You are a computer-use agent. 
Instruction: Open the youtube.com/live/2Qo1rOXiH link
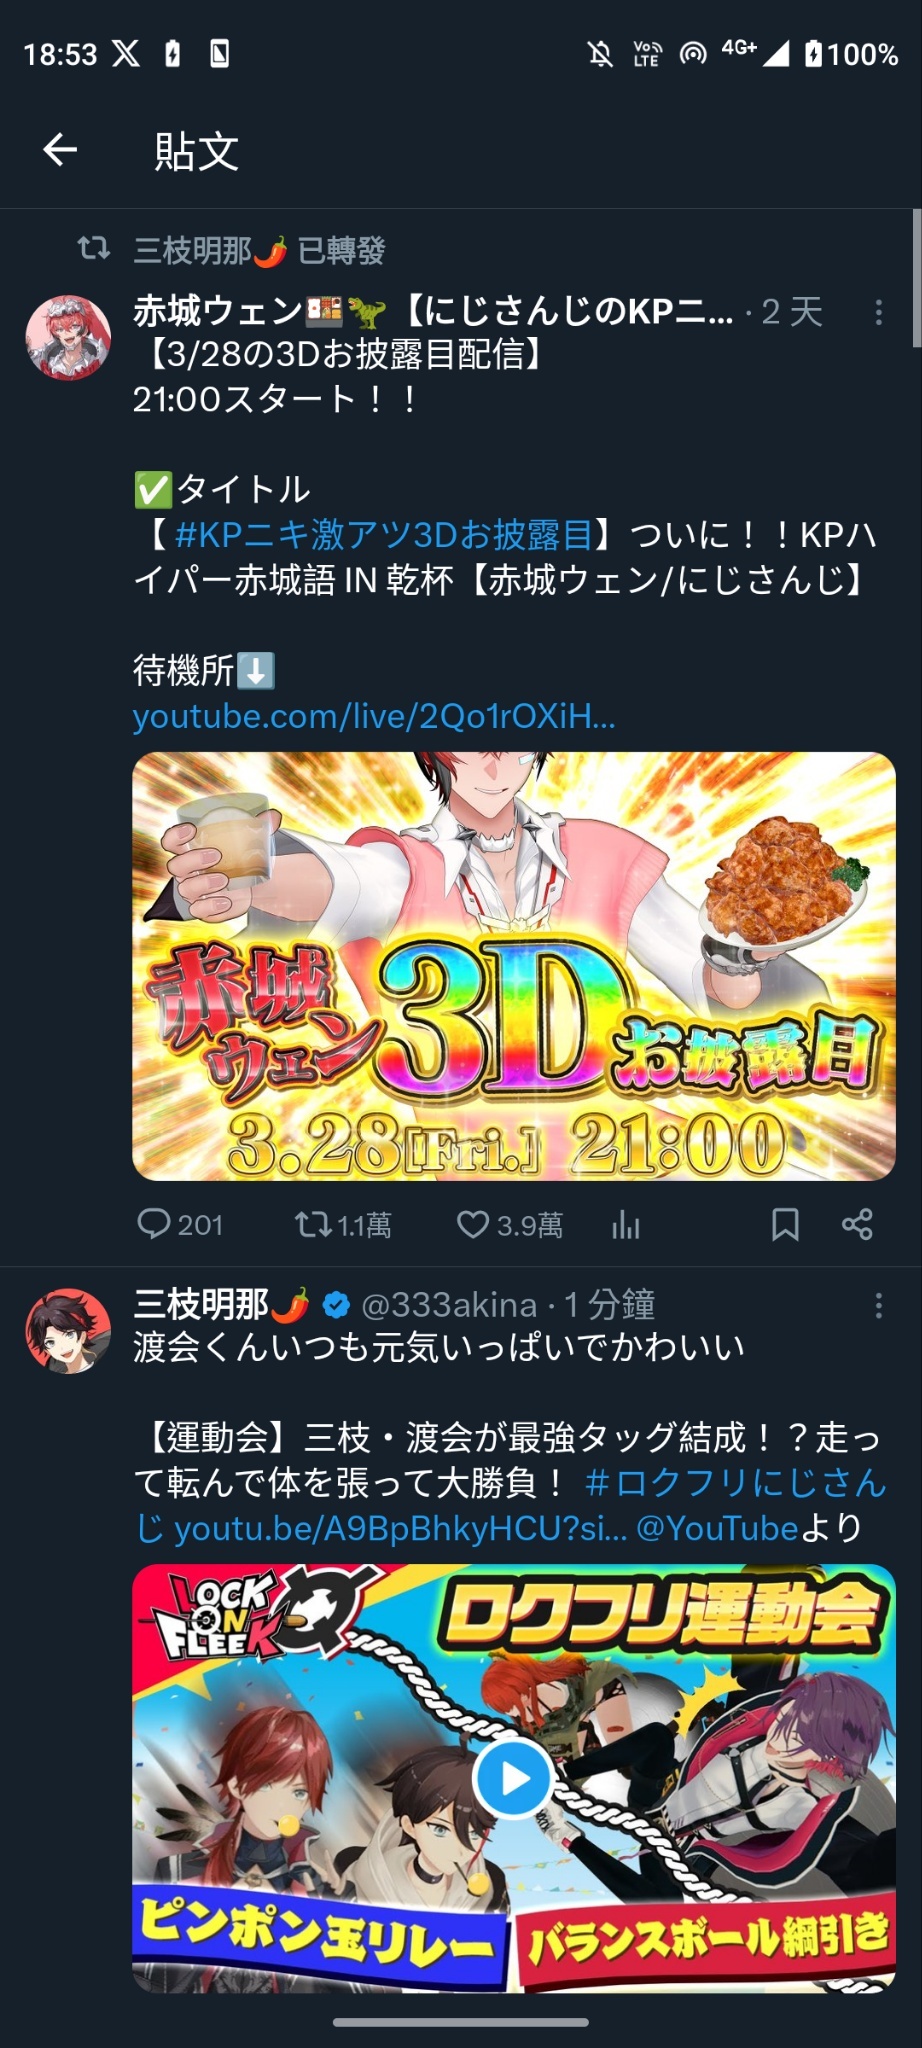(x=374, y=716)
